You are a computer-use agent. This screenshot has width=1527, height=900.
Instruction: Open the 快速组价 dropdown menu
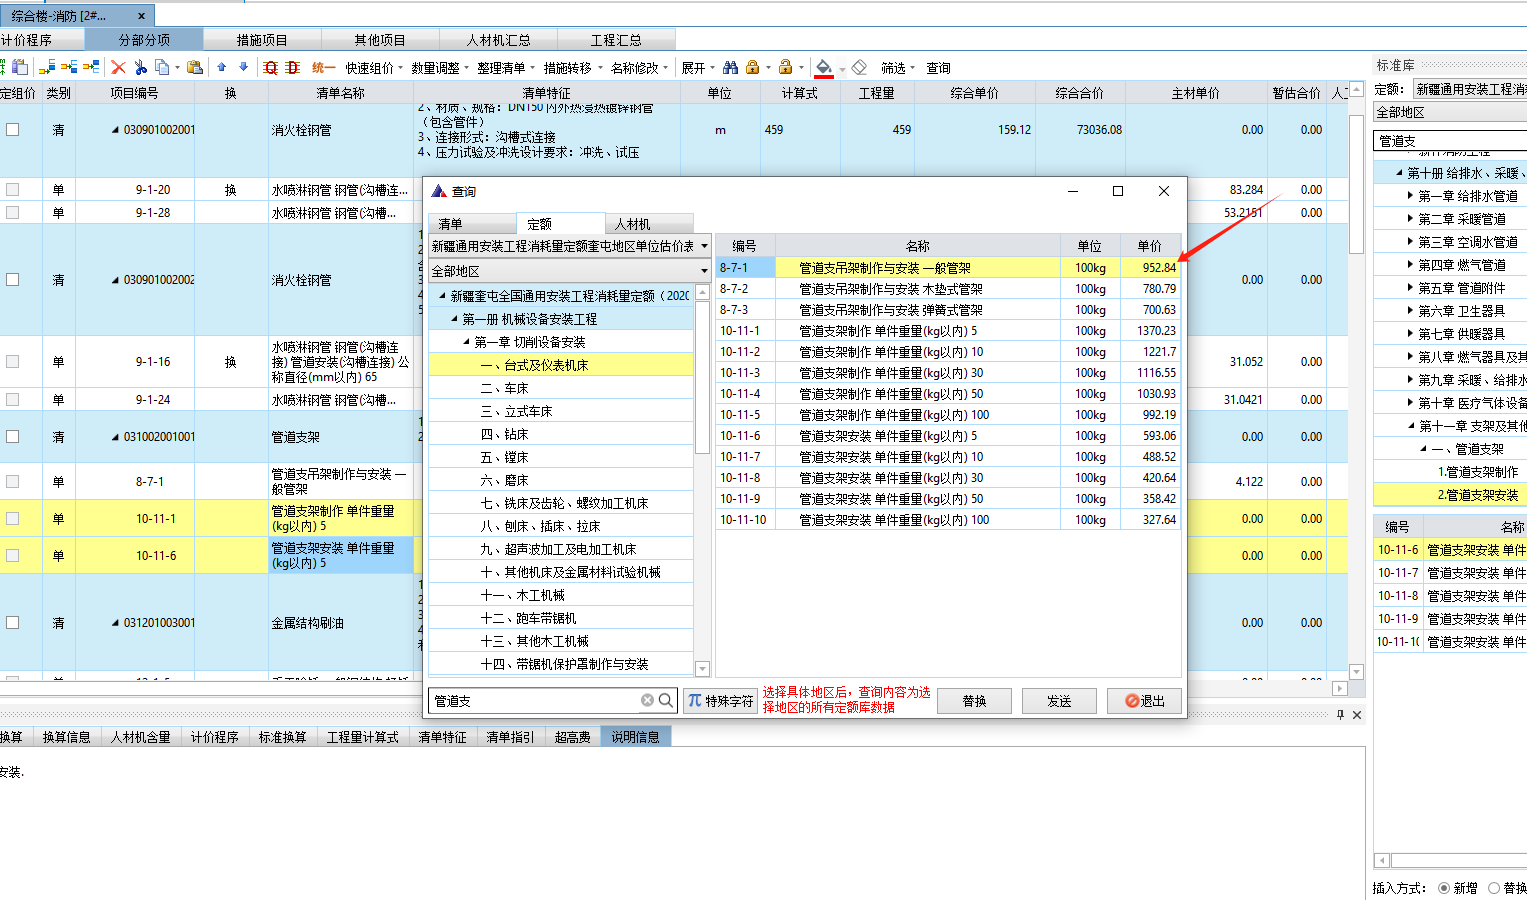click(x=373, y=68)
